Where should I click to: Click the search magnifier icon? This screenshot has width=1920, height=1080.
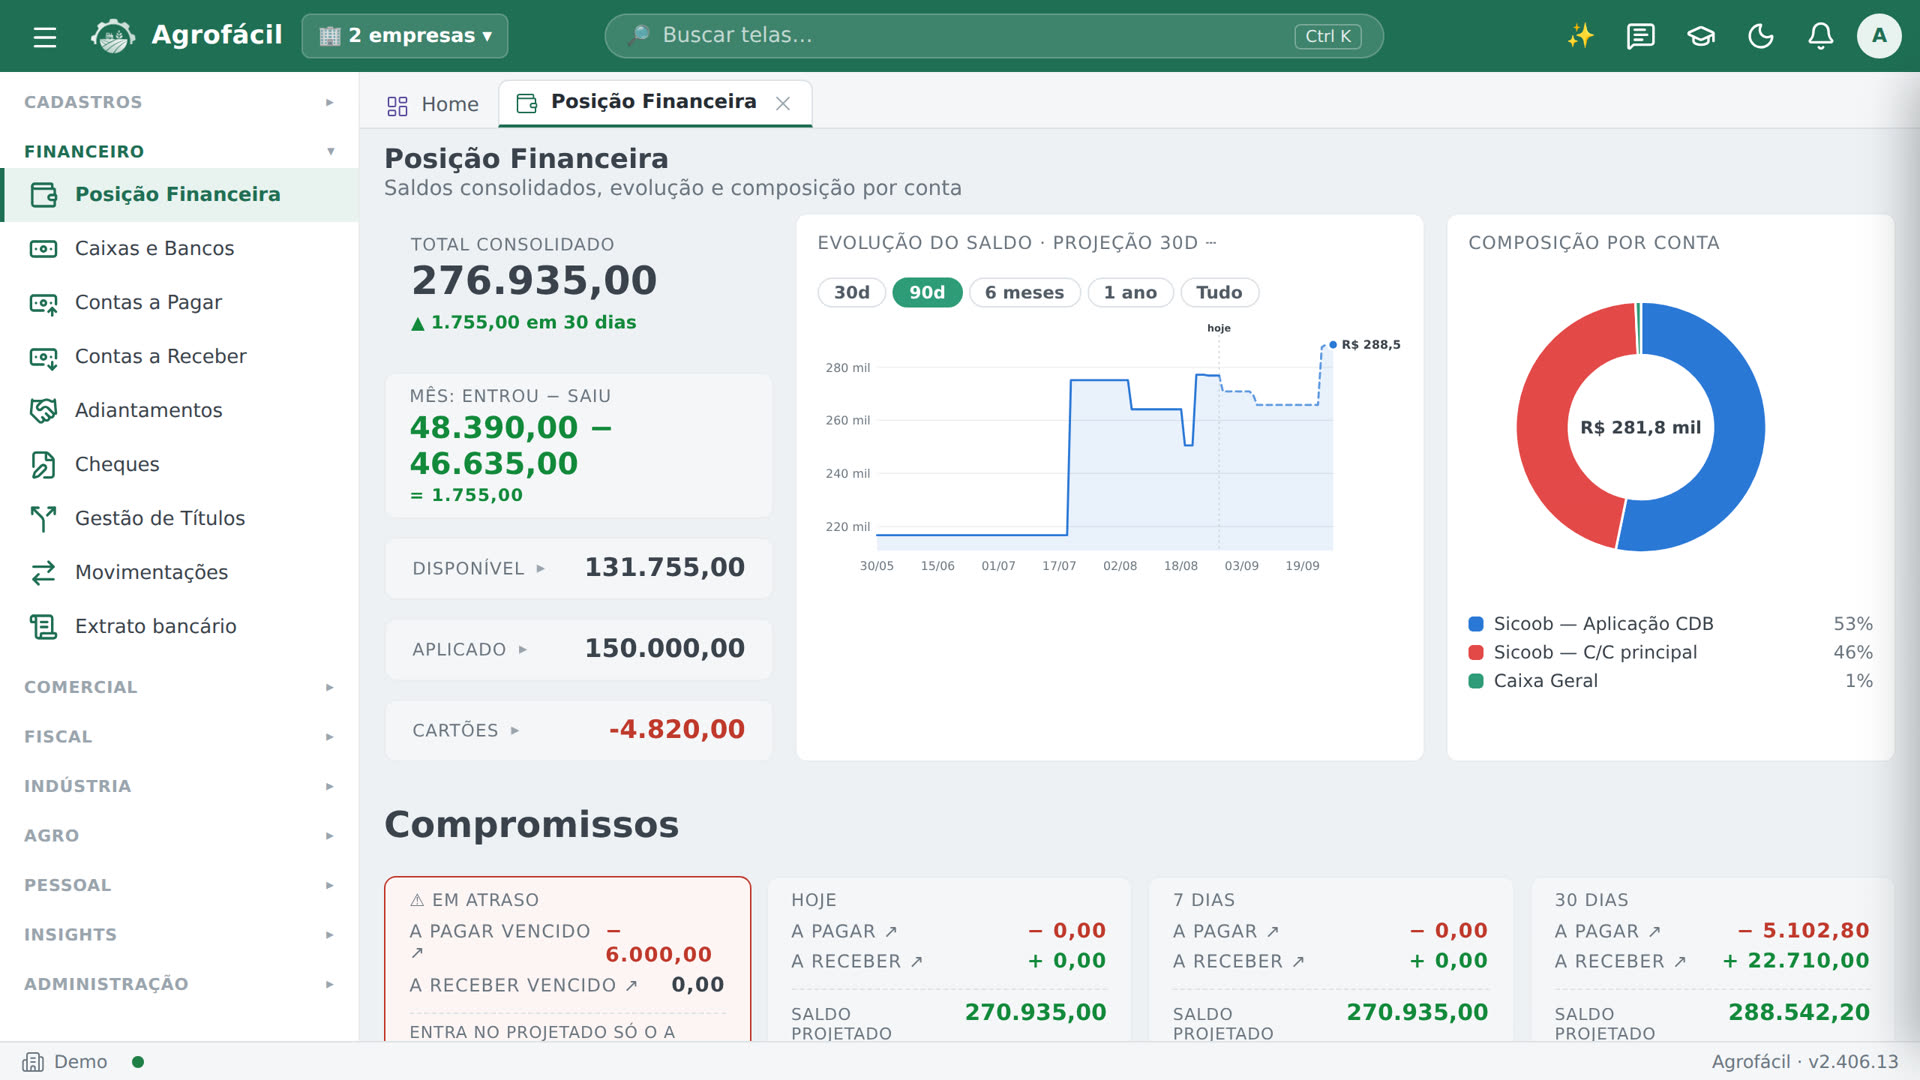[x=638, y=36]
